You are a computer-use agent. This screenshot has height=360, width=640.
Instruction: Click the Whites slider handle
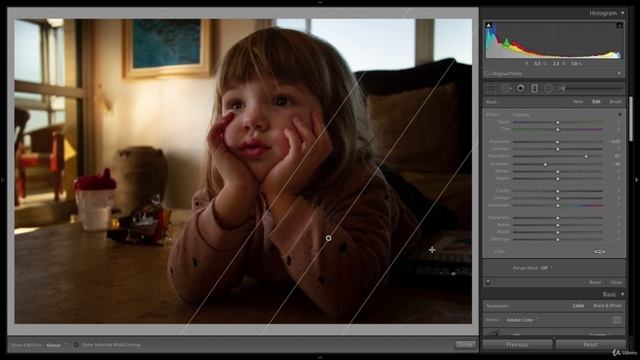pos(558,171)
